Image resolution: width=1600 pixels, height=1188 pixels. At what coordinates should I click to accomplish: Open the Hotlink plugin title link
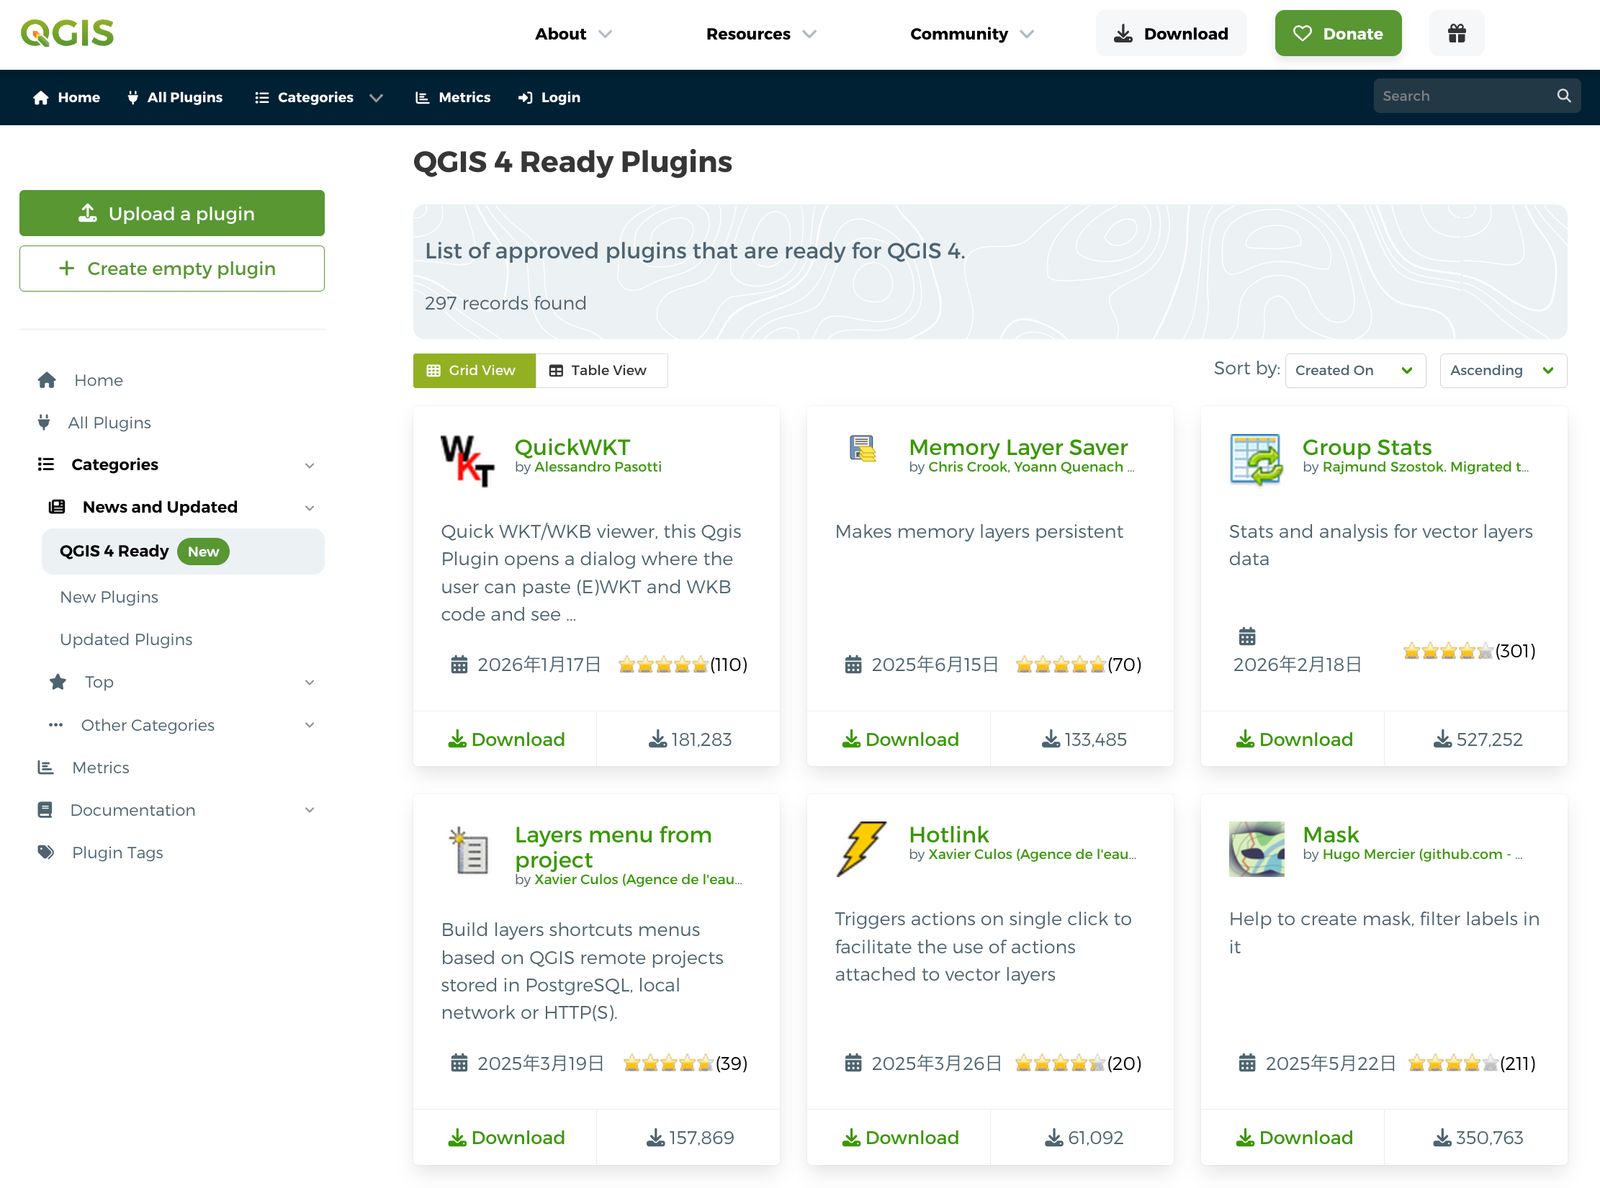[948, 834]
